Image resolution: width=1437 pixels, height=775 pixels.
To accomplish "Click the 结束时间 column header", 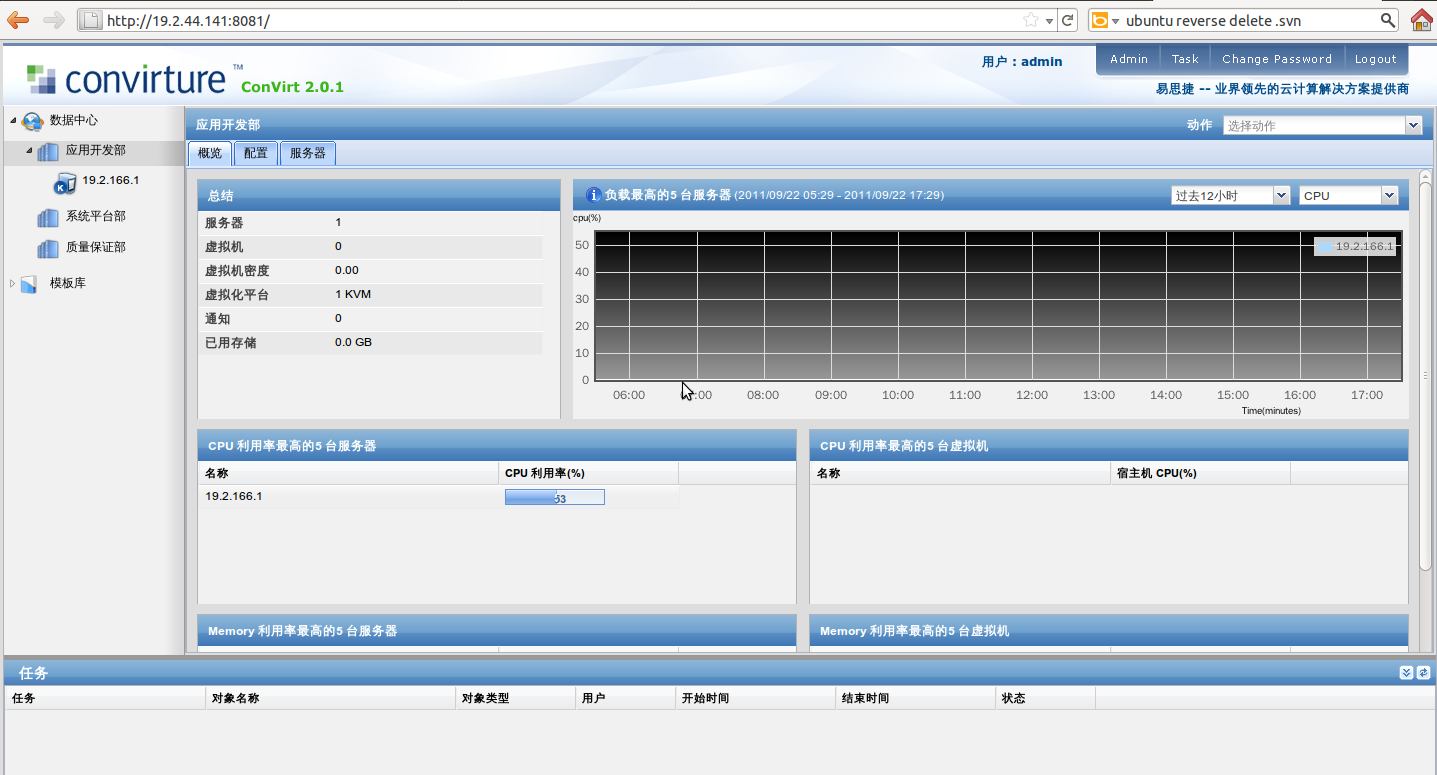I will click(915, 698).
